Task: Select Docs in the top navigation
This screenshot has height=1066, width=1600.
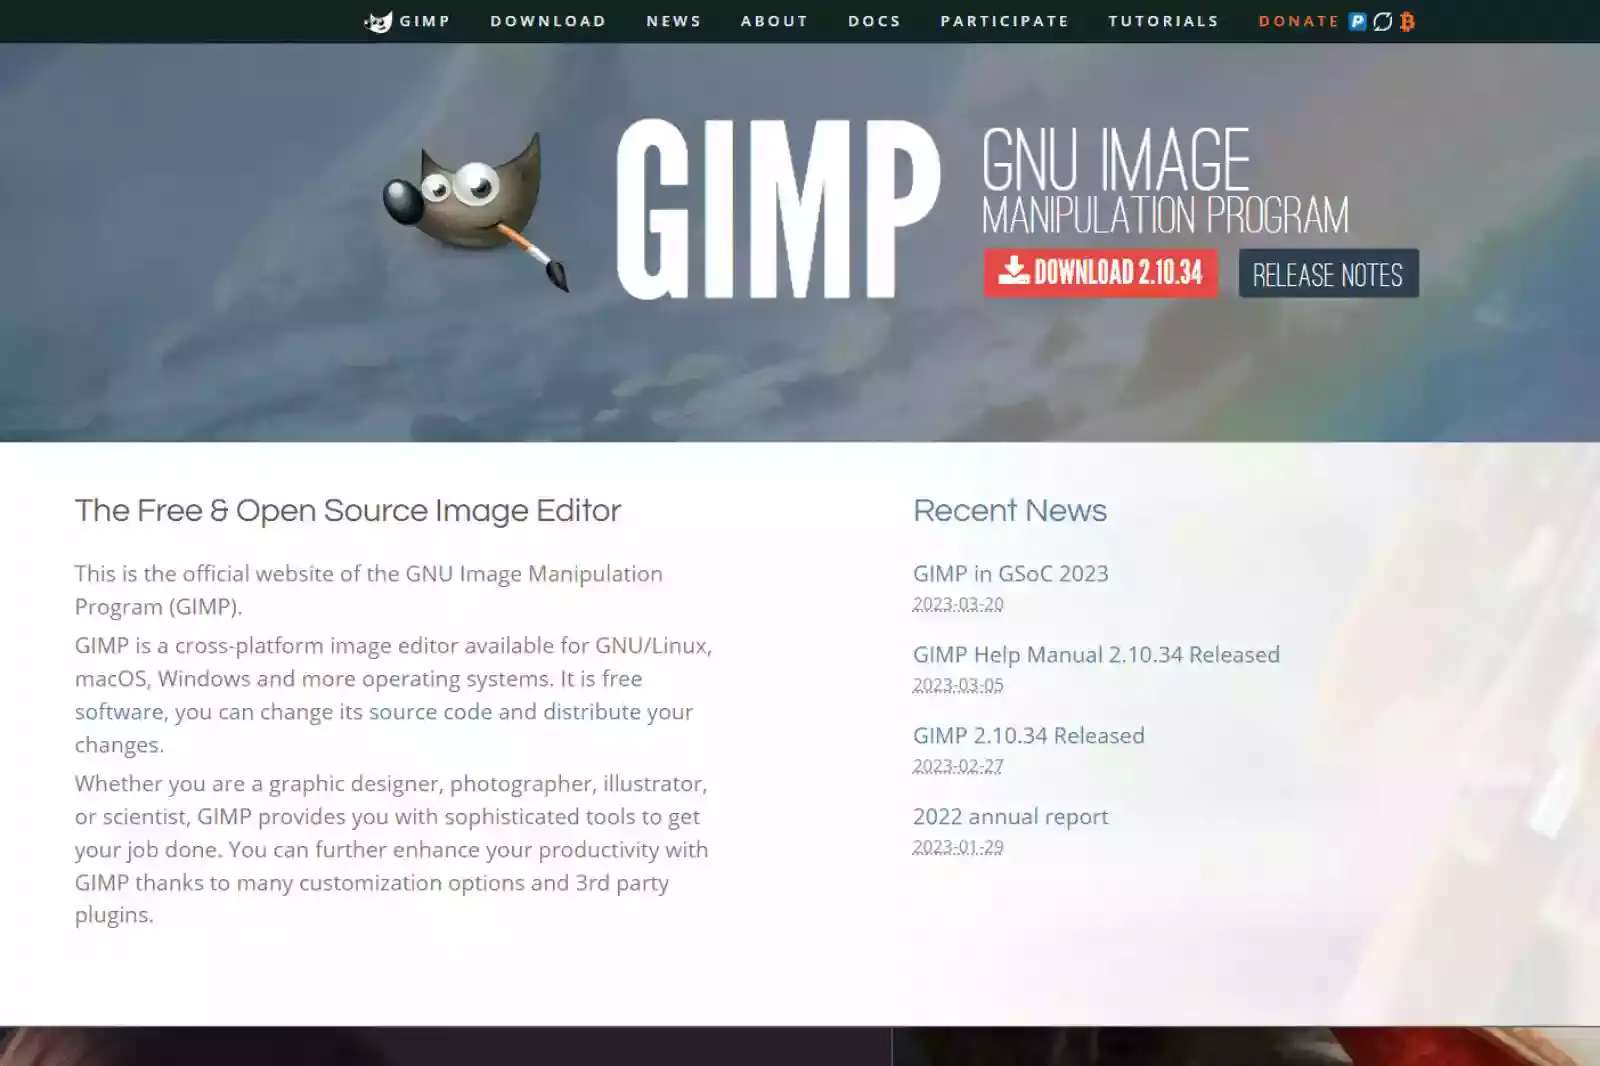Action: (x=874, y=21)
